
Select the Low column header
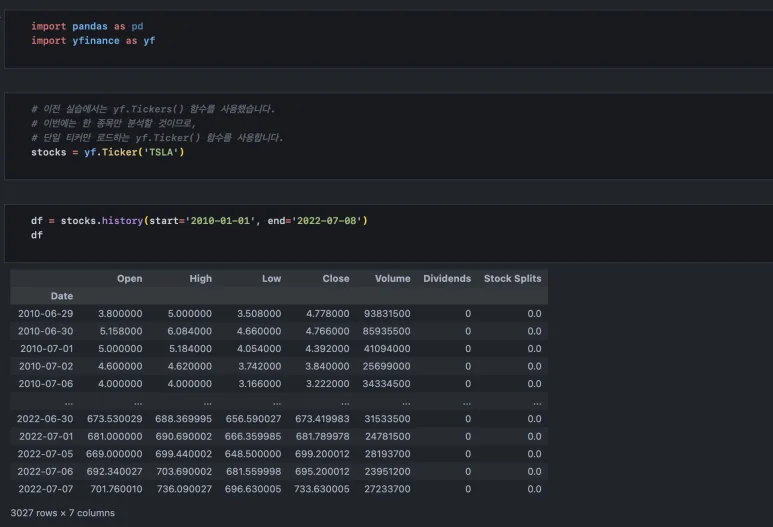click(x=271, y=278)
